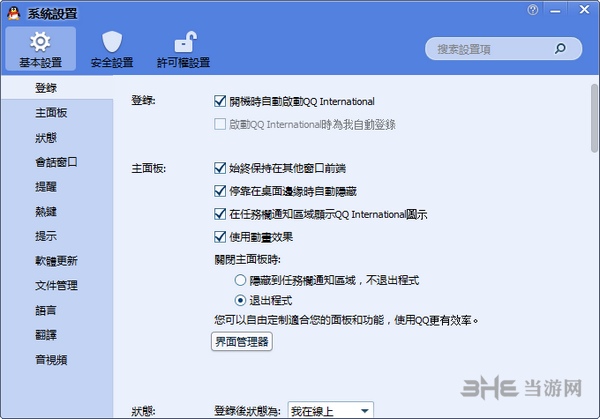This screenshot has width=600, height=419.
Task: Click the search magnifier icon
Action: click(x=560, y=49)
